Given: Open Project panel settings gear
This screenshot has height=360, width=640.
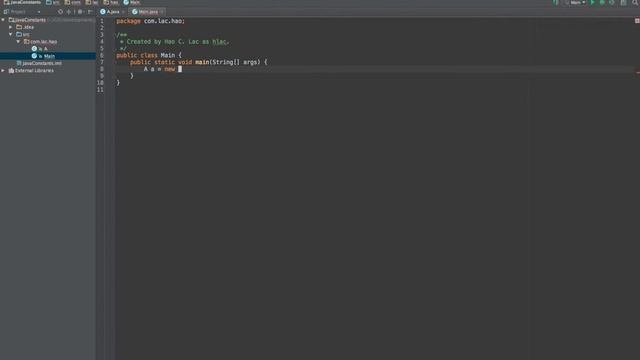Looking at the screenshot, I should [80, 12].
